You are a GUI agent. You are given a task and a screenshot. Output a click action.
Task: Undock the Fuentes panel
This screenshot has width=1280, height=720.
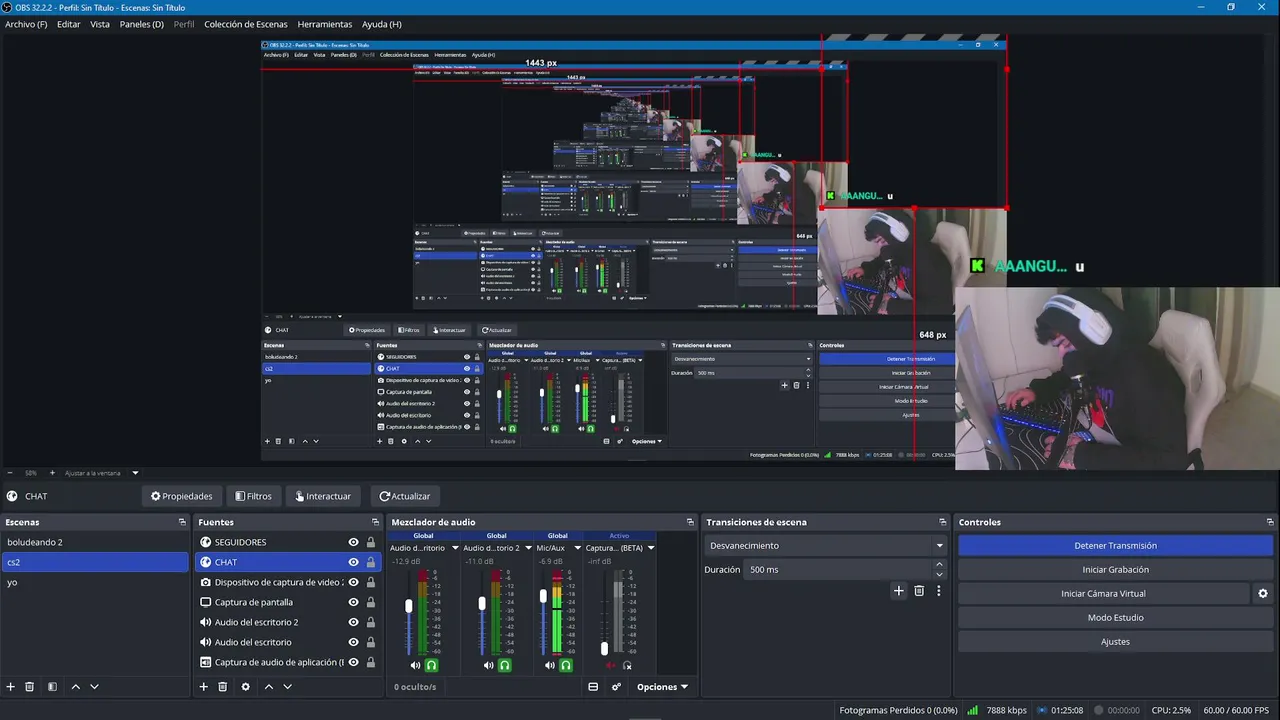pyautogui.click(x=376, y=522)
